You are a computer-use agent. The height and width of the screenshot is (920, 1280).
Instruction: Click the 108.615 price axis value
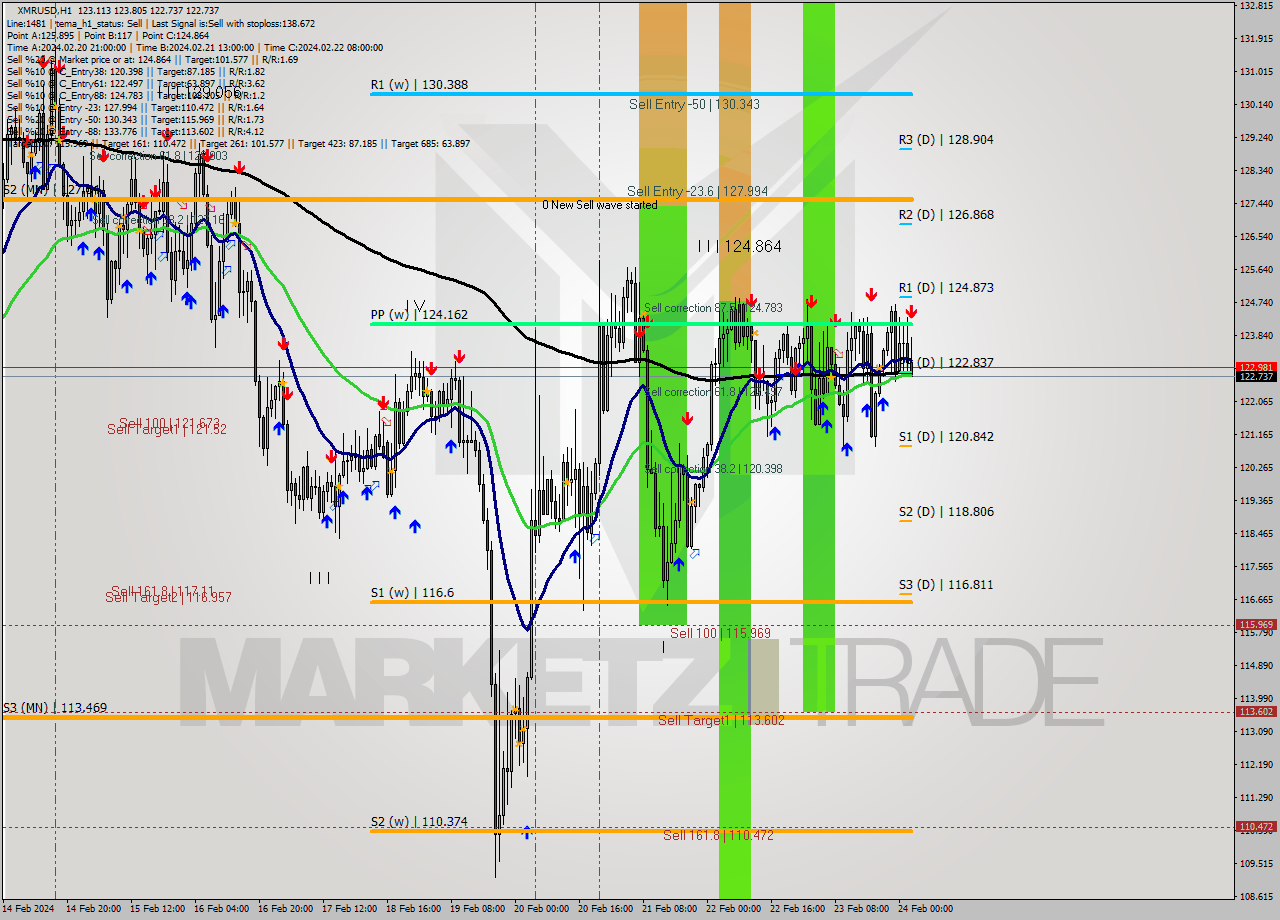tap(1256, 896)
